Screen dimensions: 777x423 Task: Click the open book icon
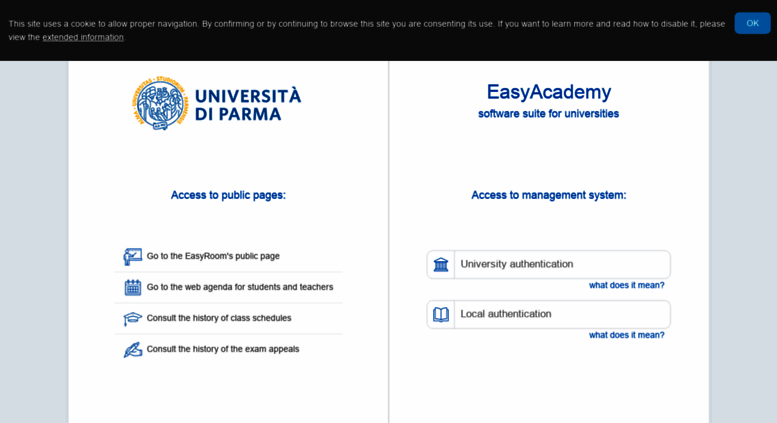click(441, 315)
